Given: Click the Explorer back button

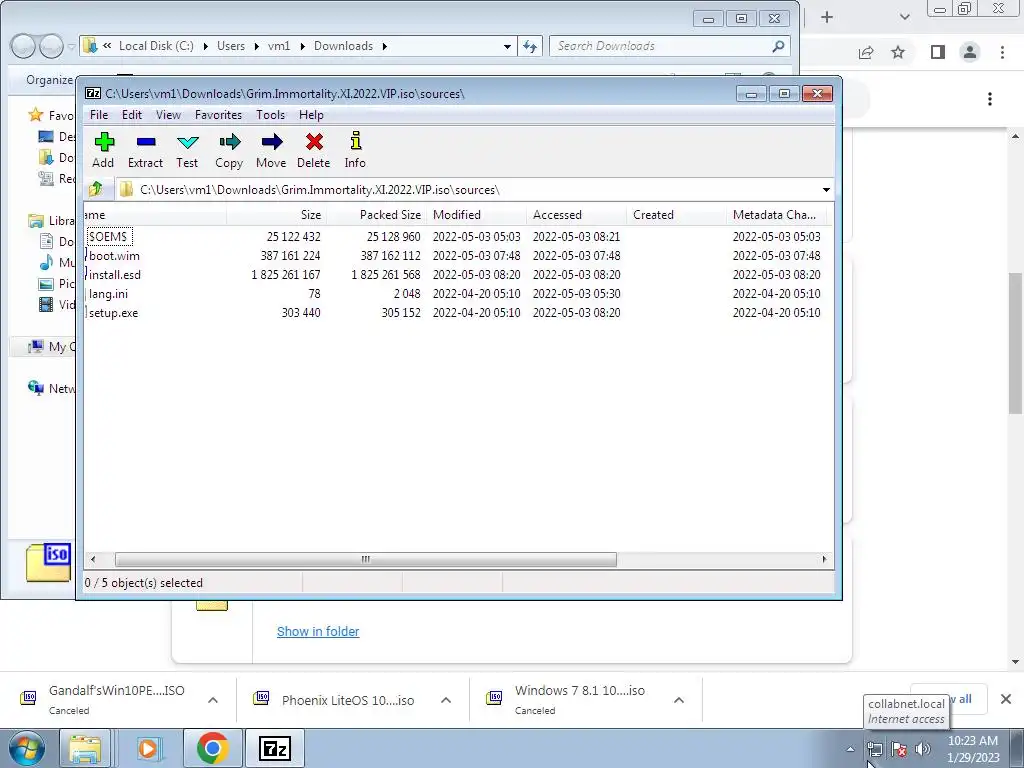Looking at the screenshot, I should 24,46.
